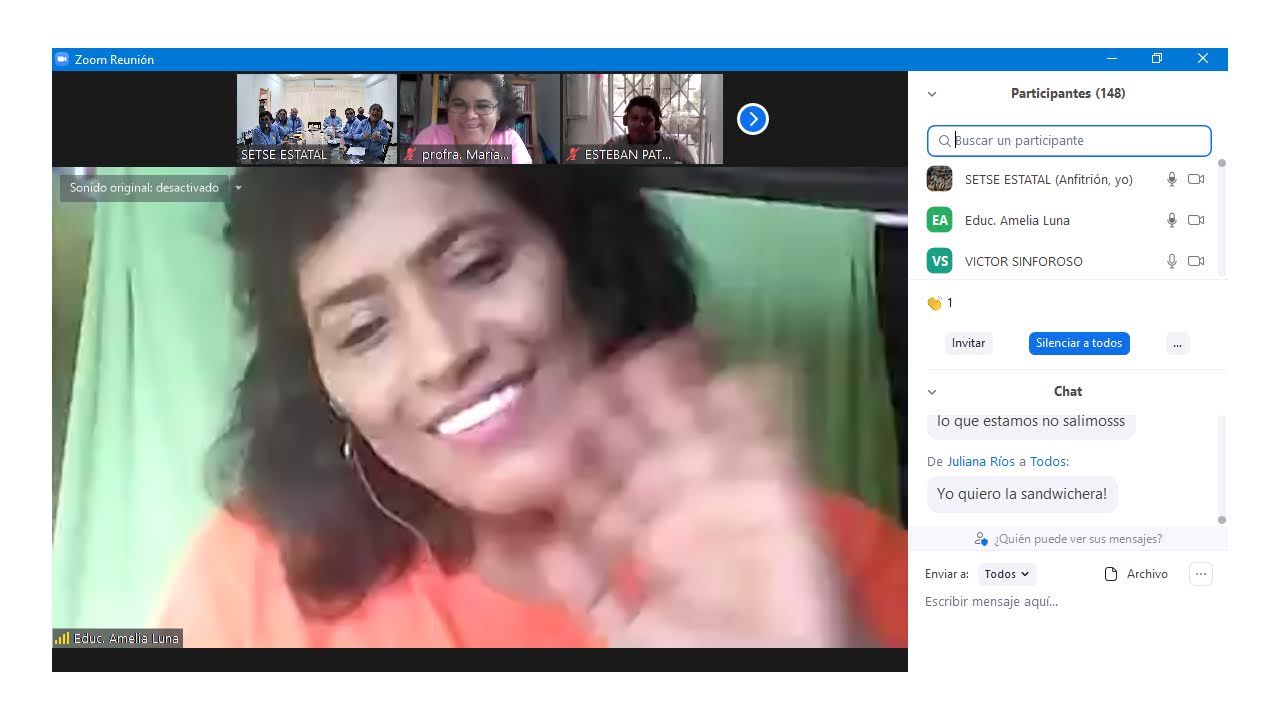Click the Sonido original: desactivado button

[x=144, y=188]
